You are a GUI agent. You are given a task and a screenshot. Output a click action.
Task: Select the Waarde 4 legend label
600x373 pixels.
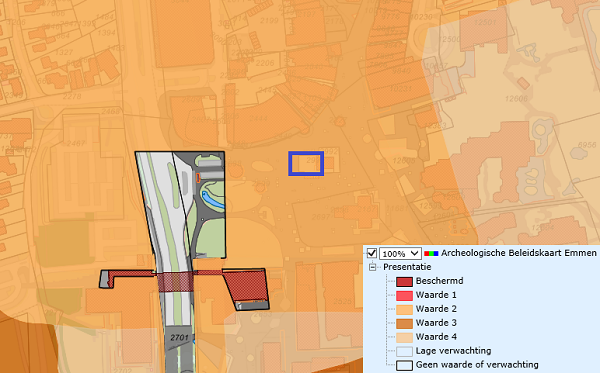coord(436,337)
